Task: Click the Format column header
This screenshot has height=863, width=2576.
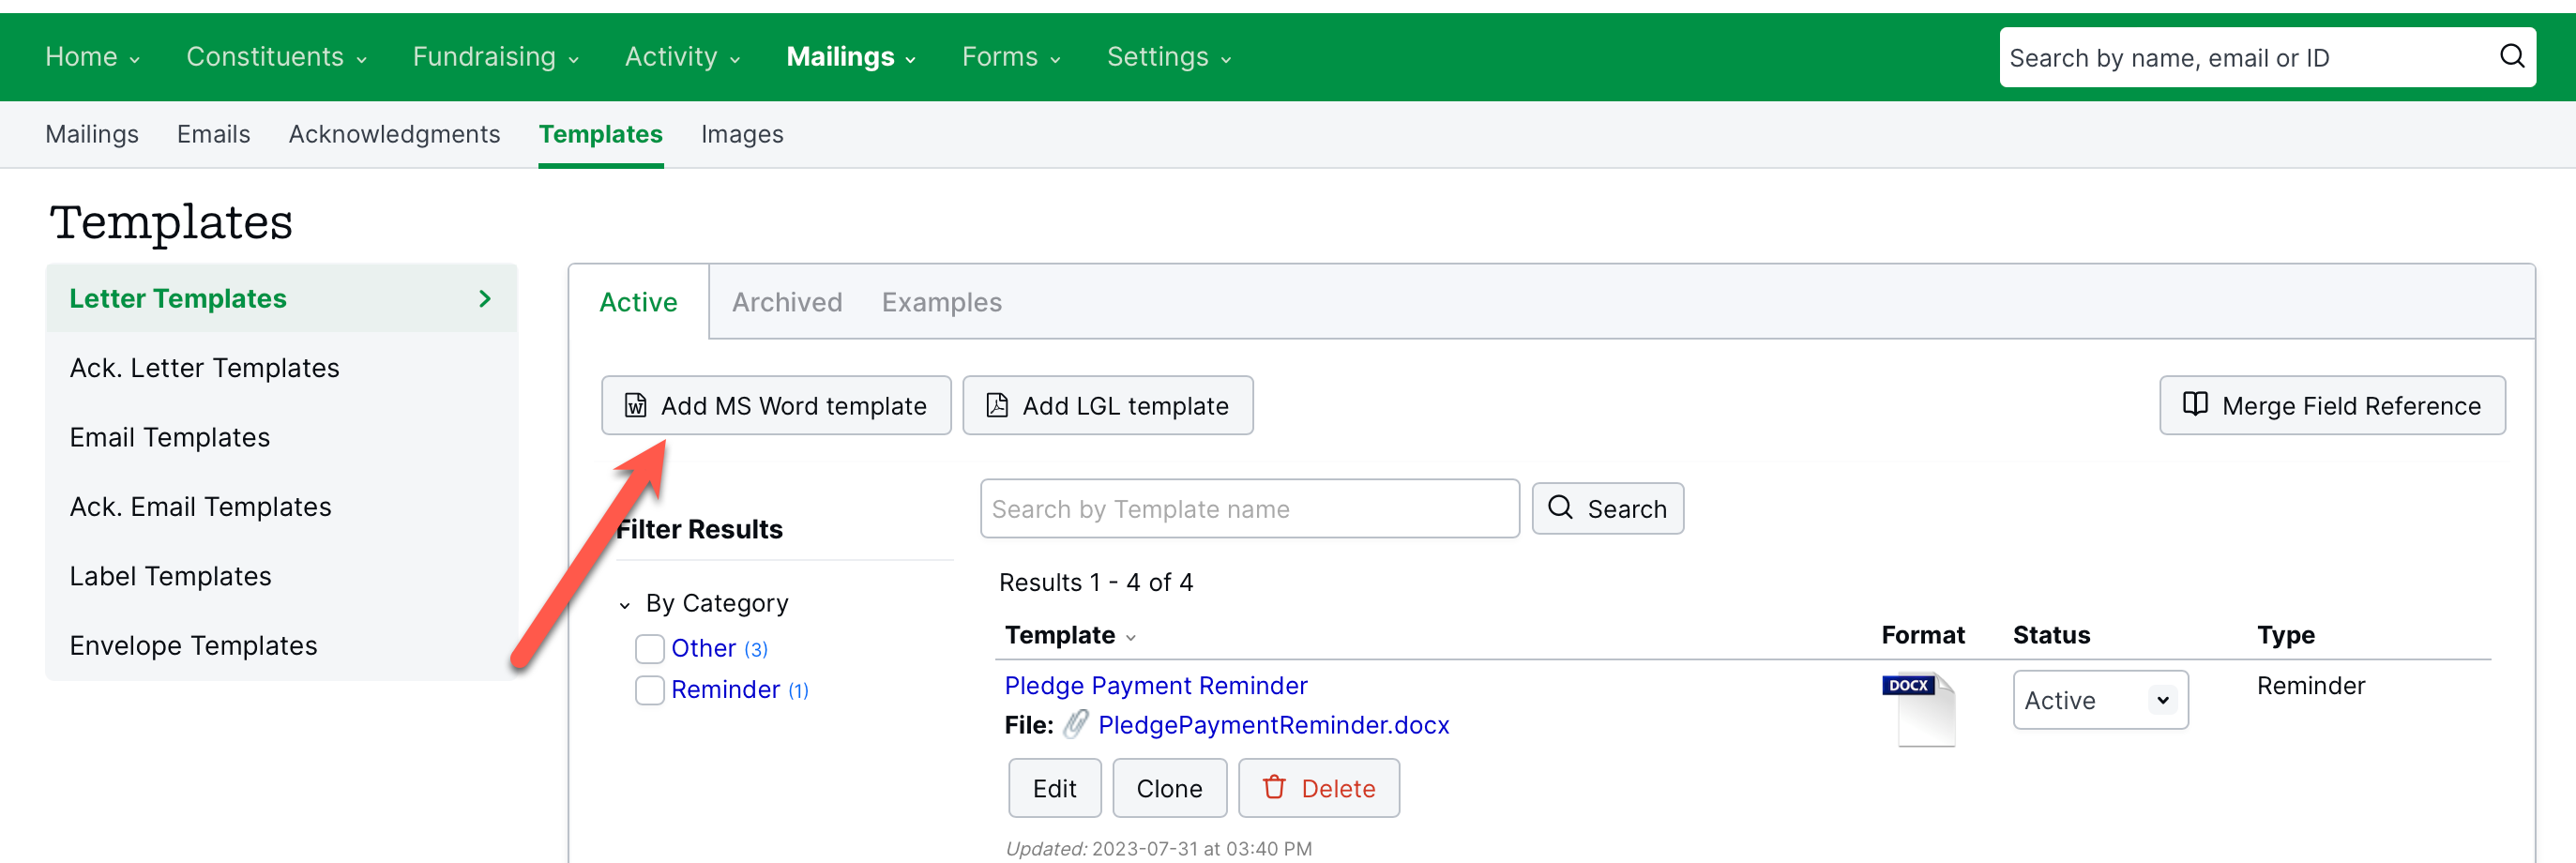Action: coord(1923,634)
